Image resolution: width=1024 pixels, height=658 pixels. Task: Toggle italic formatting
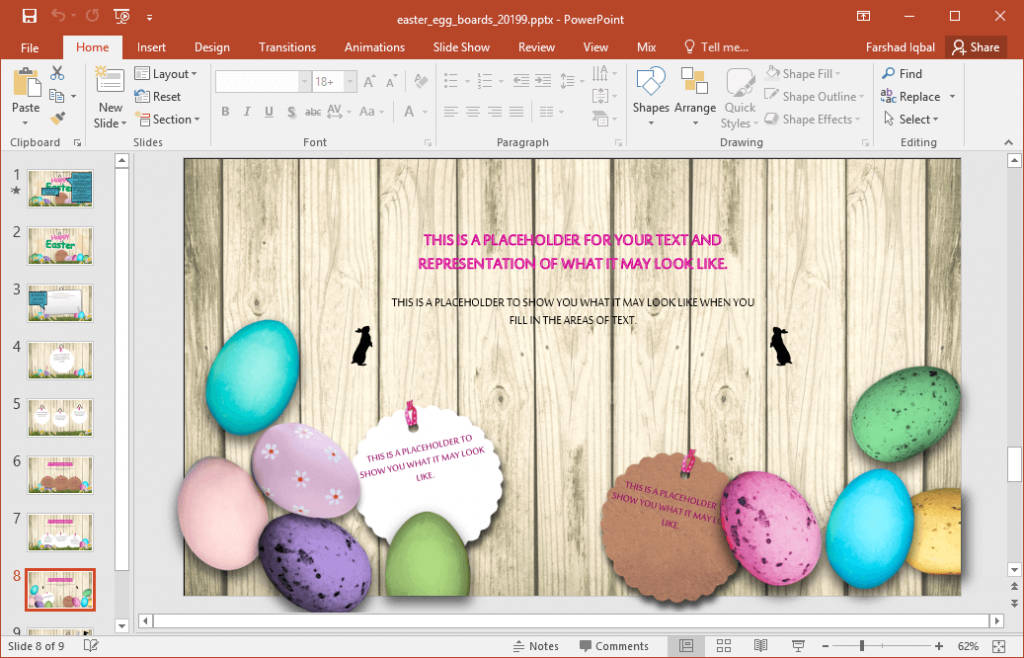coord(246,112)
